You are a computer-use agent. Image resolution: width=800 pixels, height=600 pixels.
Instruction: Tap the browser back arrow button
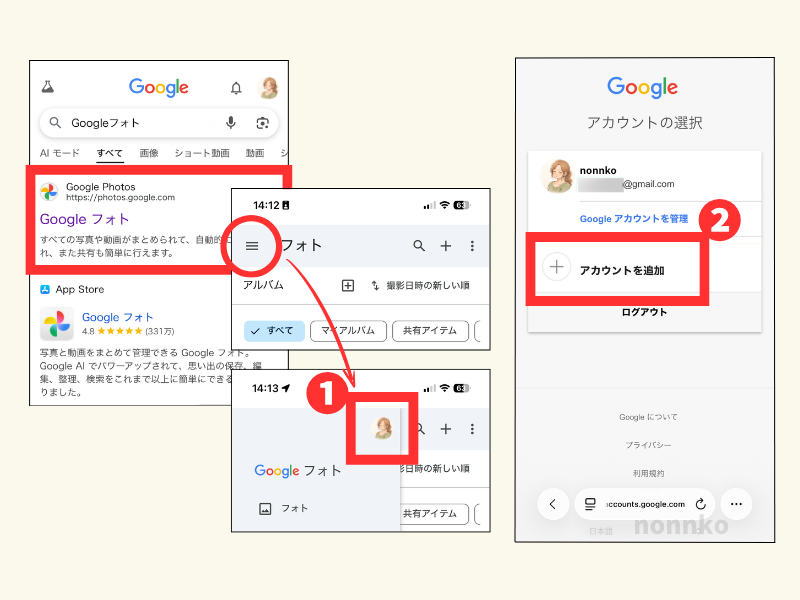pos(553,504)
